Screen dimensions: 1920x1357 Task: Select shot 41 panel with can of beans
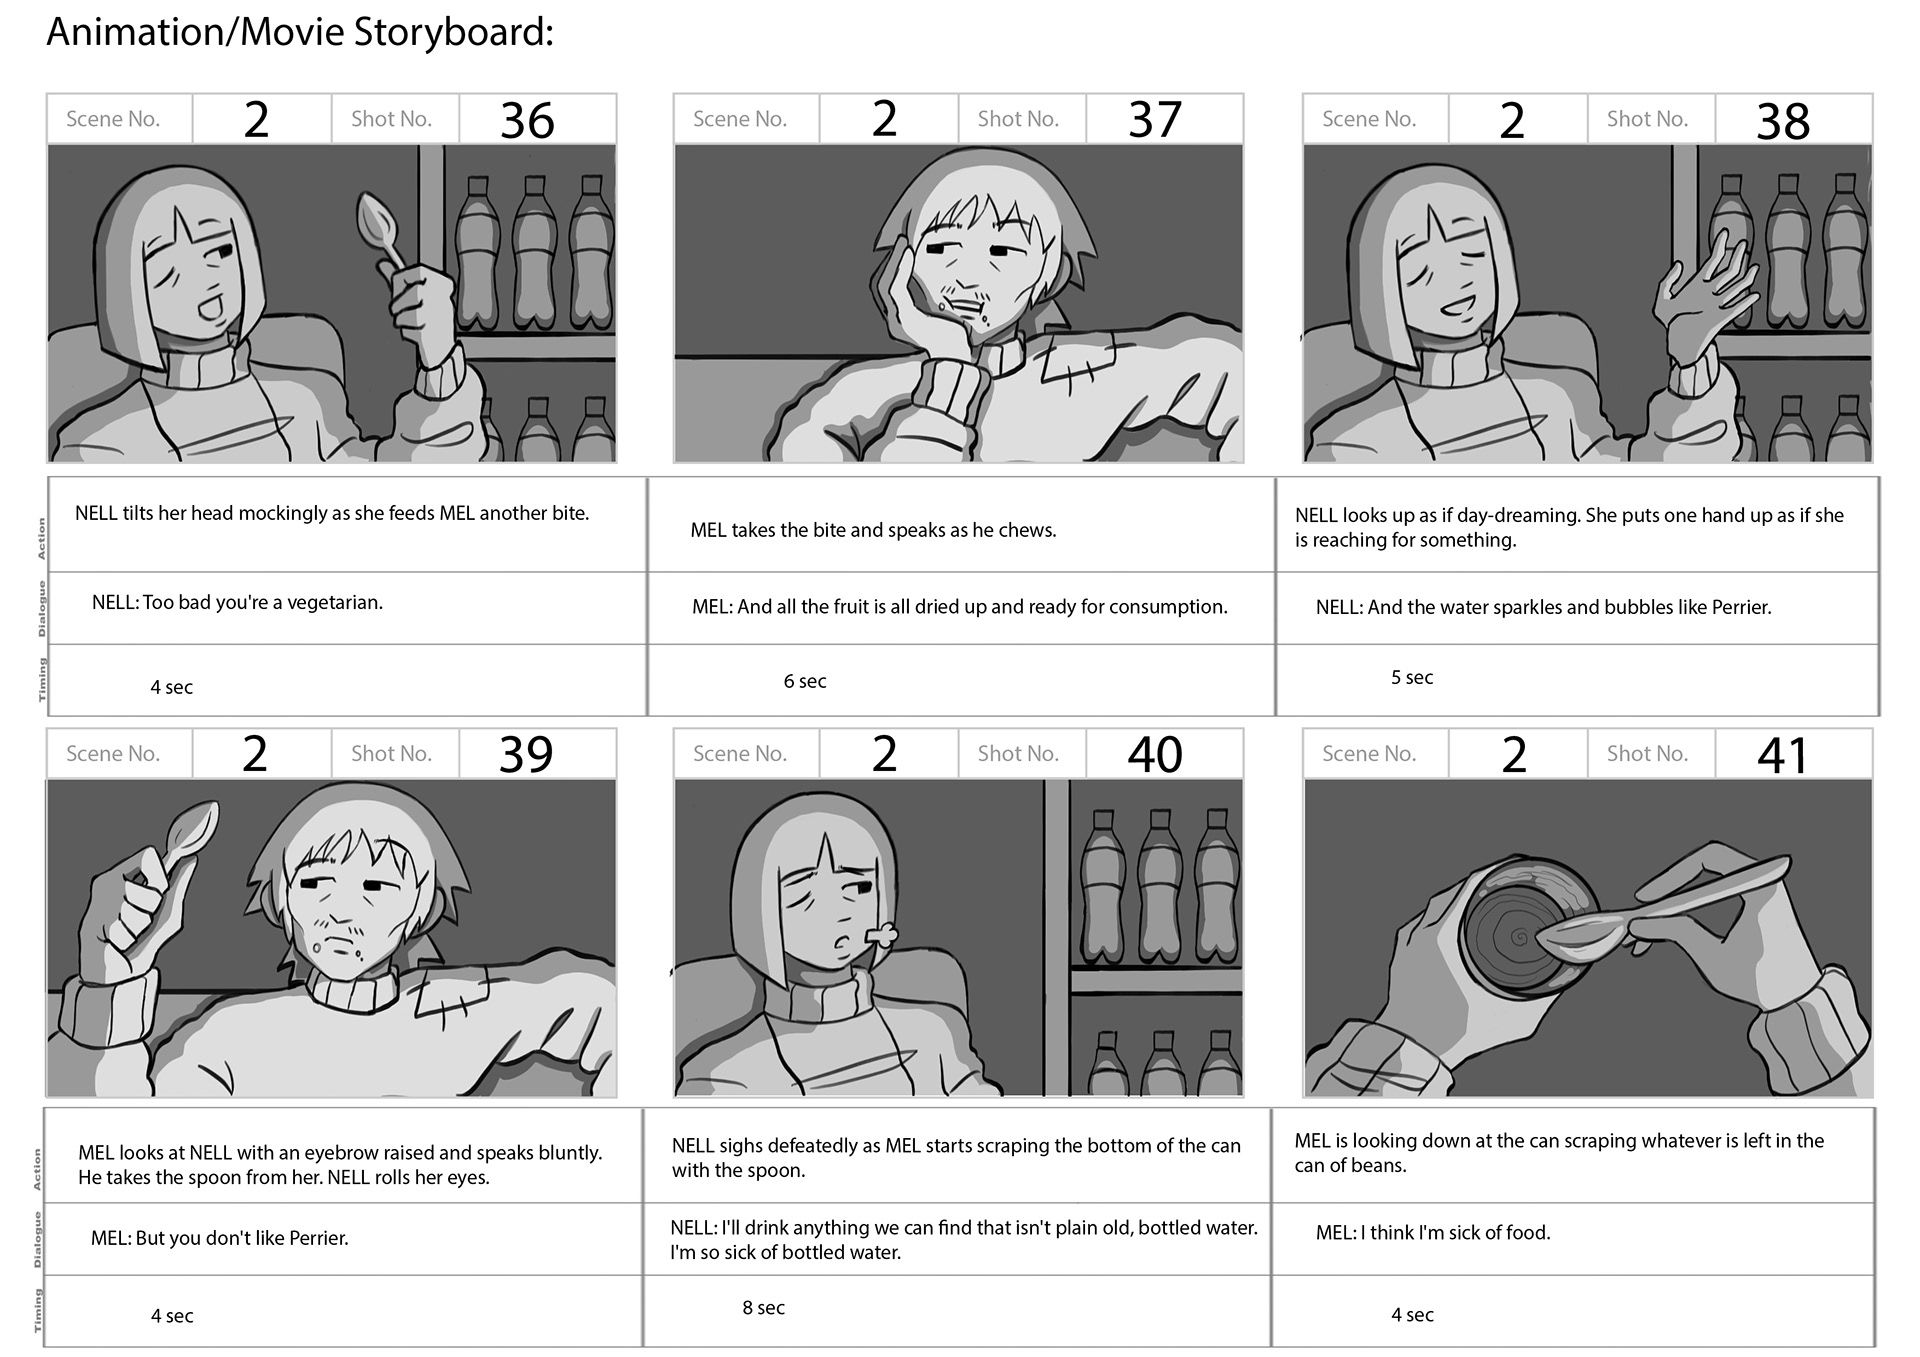pos(1588,938)
